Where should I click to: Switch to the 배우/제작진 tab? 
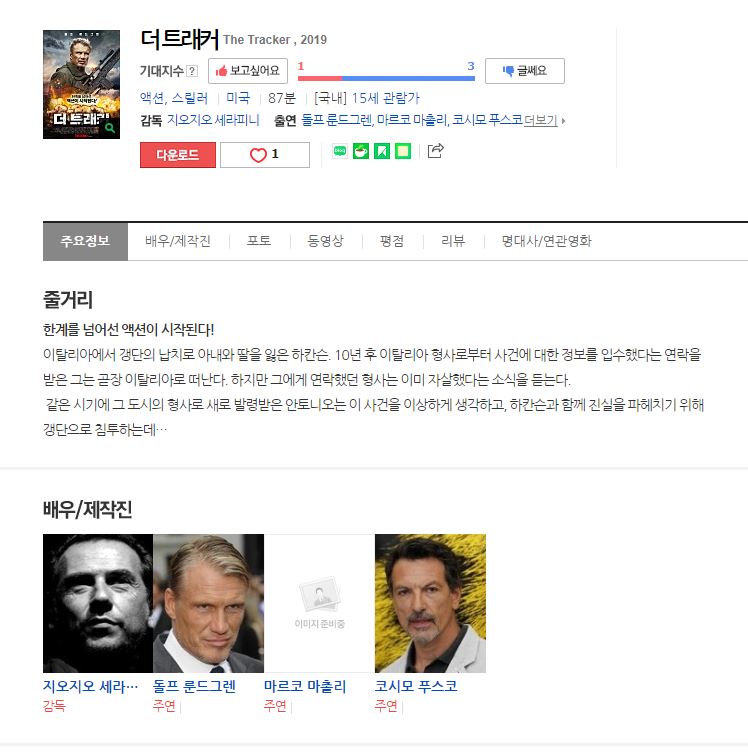click(178, 241)
